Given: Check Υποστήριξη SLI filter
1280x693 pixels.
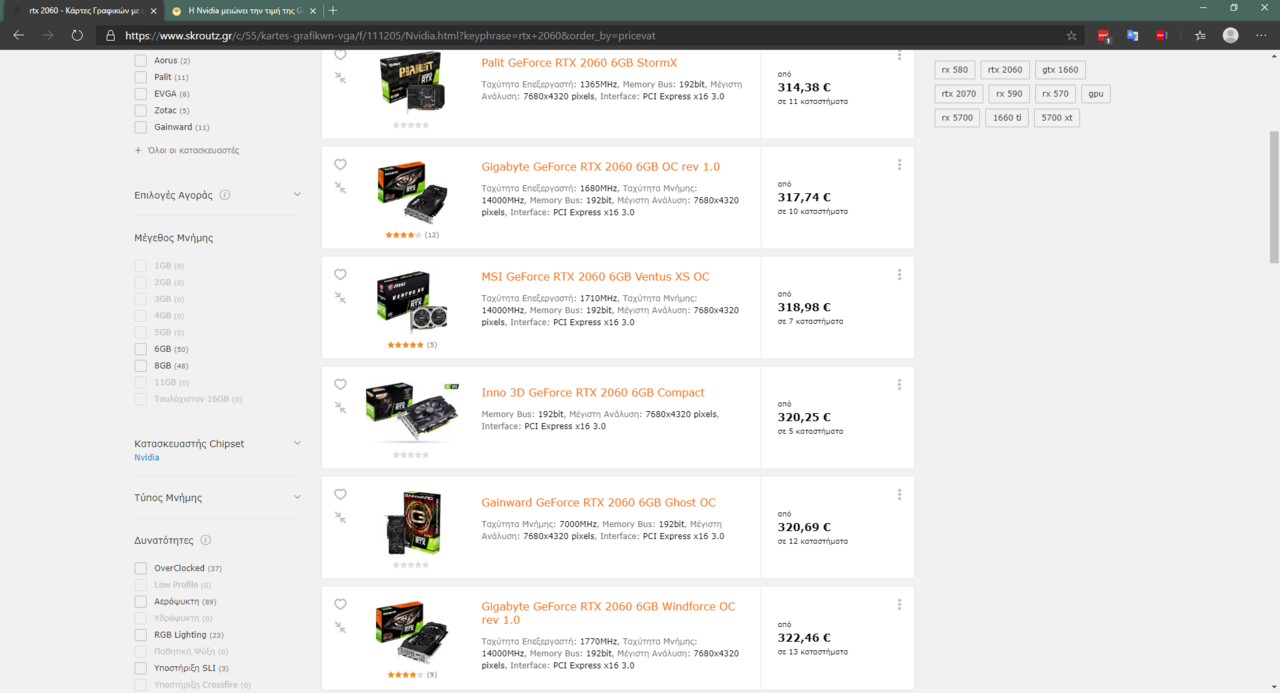Looking at the screenshot, I should pos(141,668).
